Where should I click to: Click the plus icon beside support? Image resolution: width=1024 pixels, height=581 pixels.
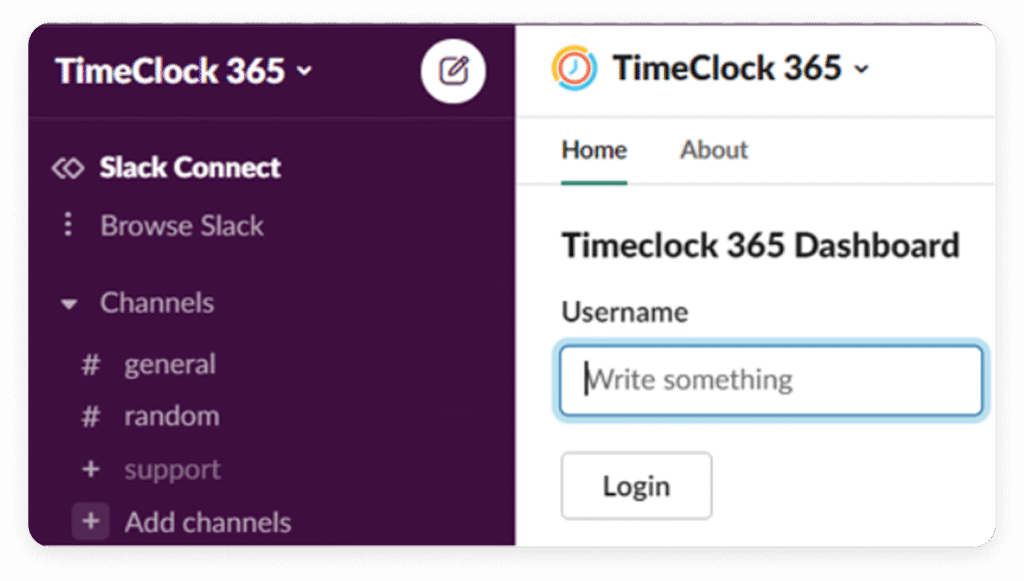[90, 469]
